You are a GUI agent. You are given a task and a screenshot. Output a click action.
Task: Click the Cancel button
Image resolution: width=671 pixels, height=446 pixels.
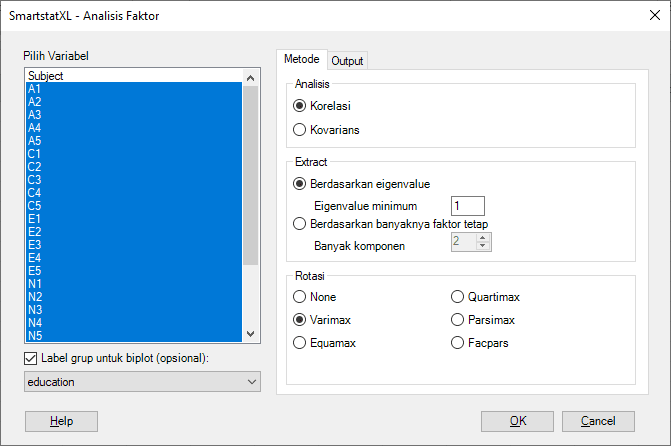598,421
